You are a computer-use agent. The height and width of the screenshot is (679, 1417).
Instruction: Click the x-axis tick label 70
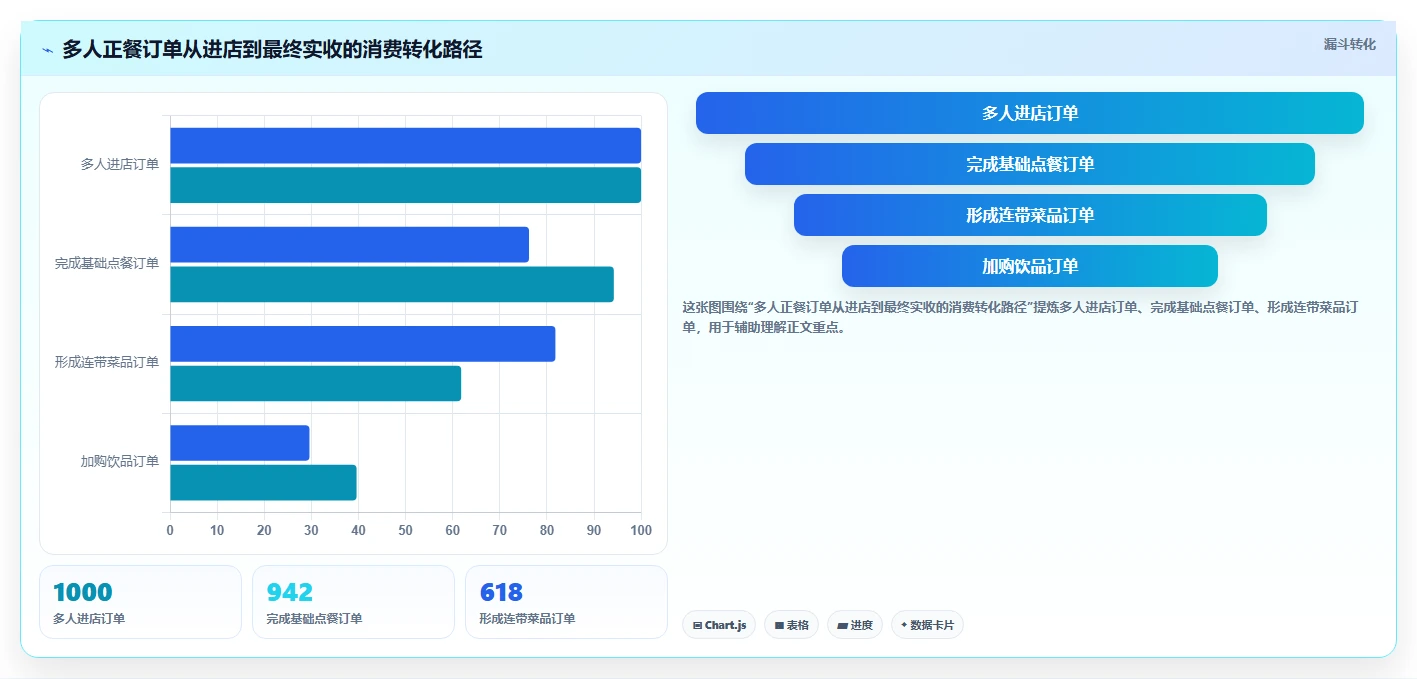500,530
